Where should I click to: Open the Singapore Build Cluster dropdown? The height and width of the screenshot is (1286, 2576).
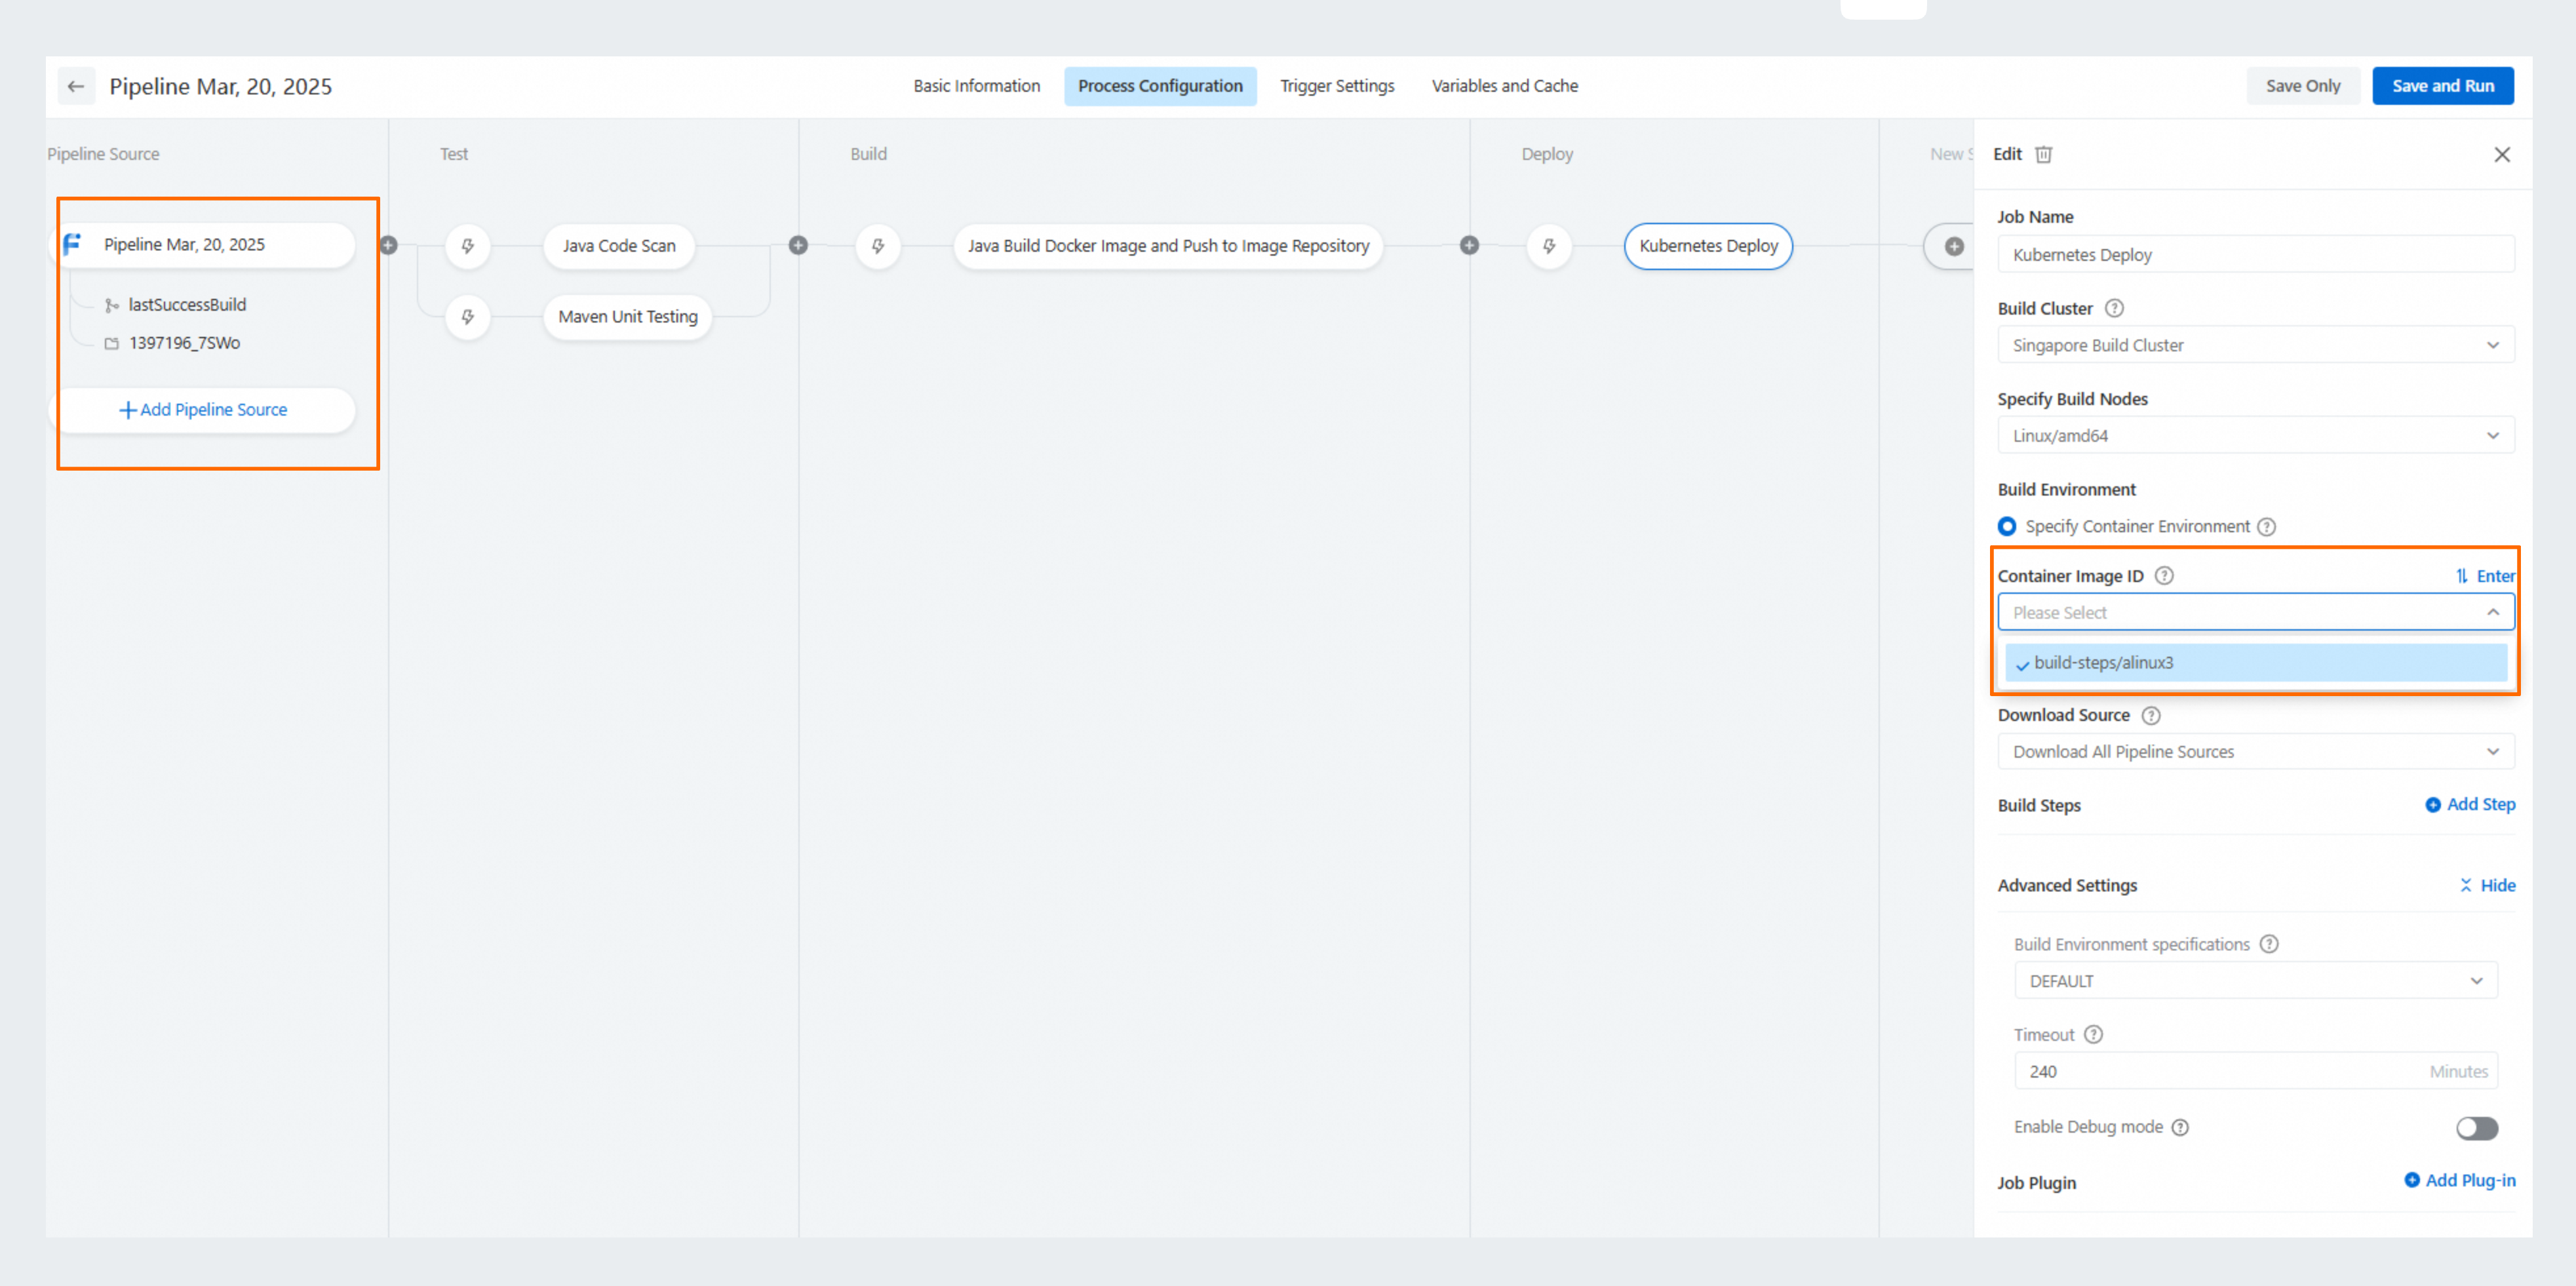click(2255, 345)
